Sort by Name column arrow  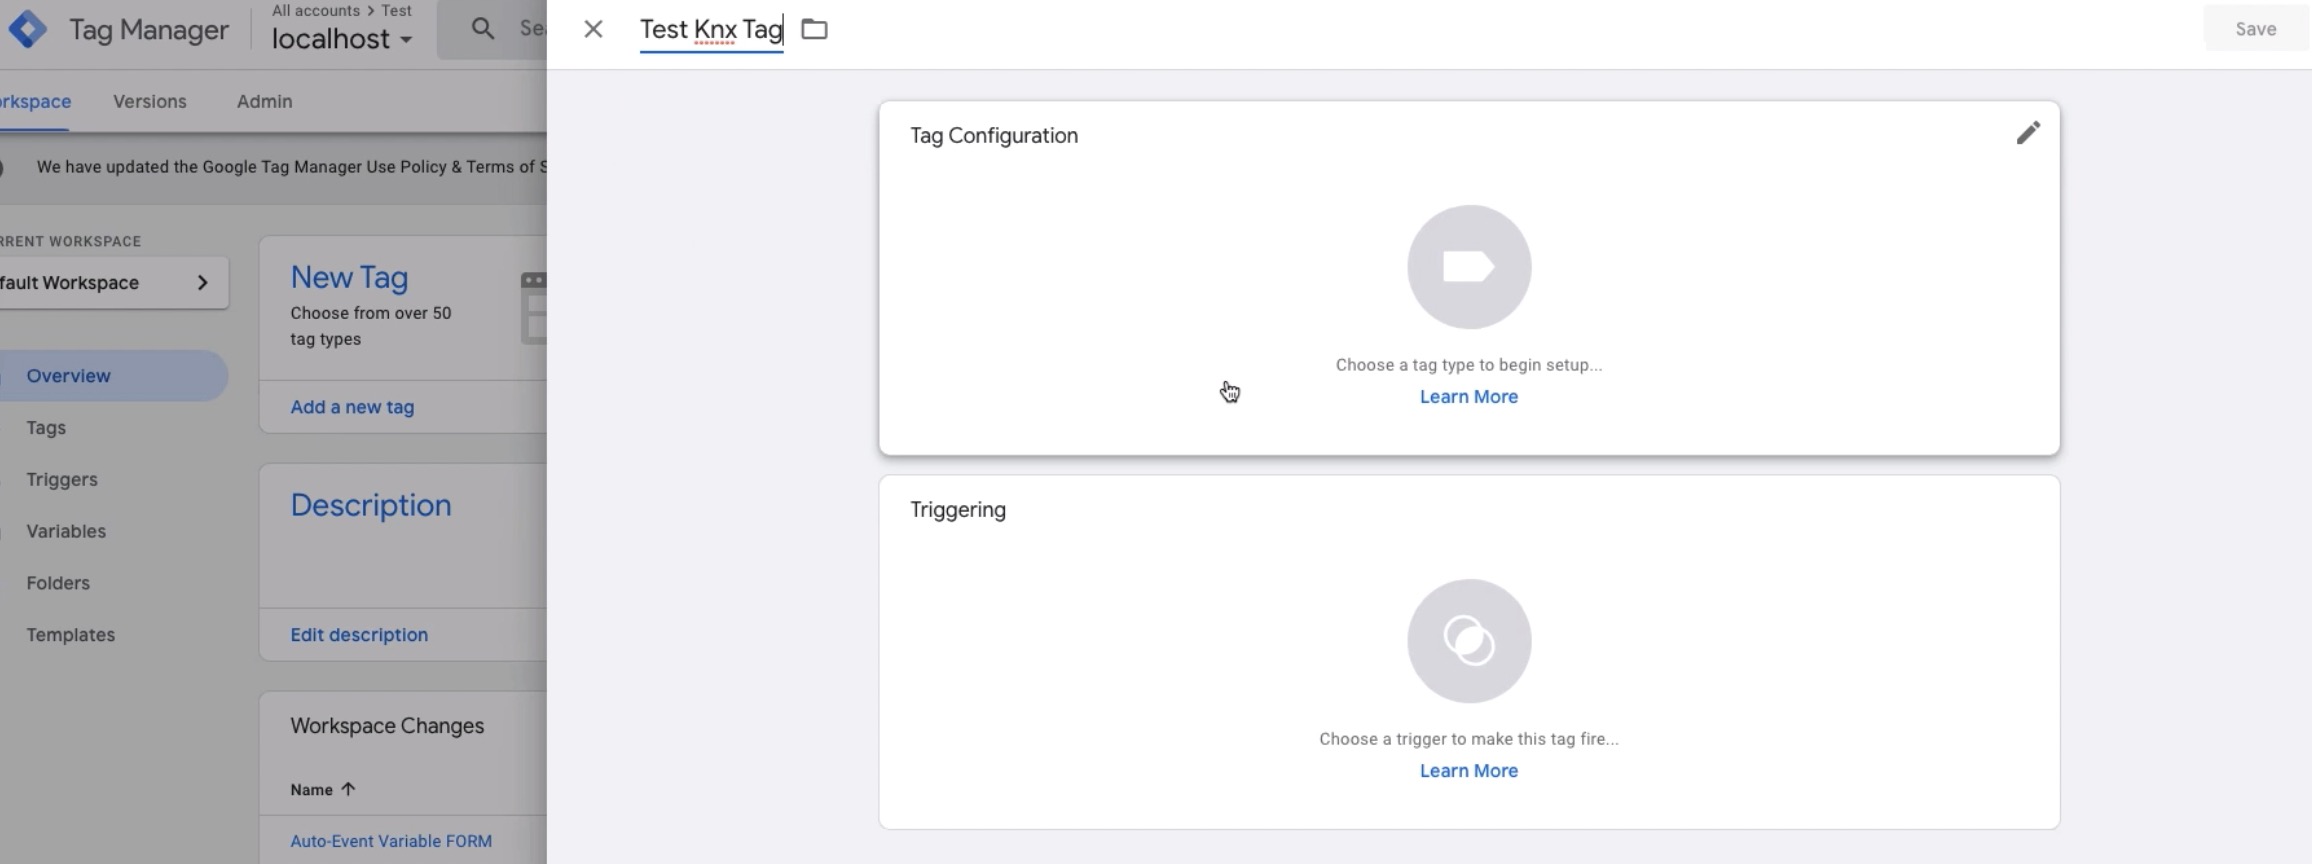pos(348,789)
